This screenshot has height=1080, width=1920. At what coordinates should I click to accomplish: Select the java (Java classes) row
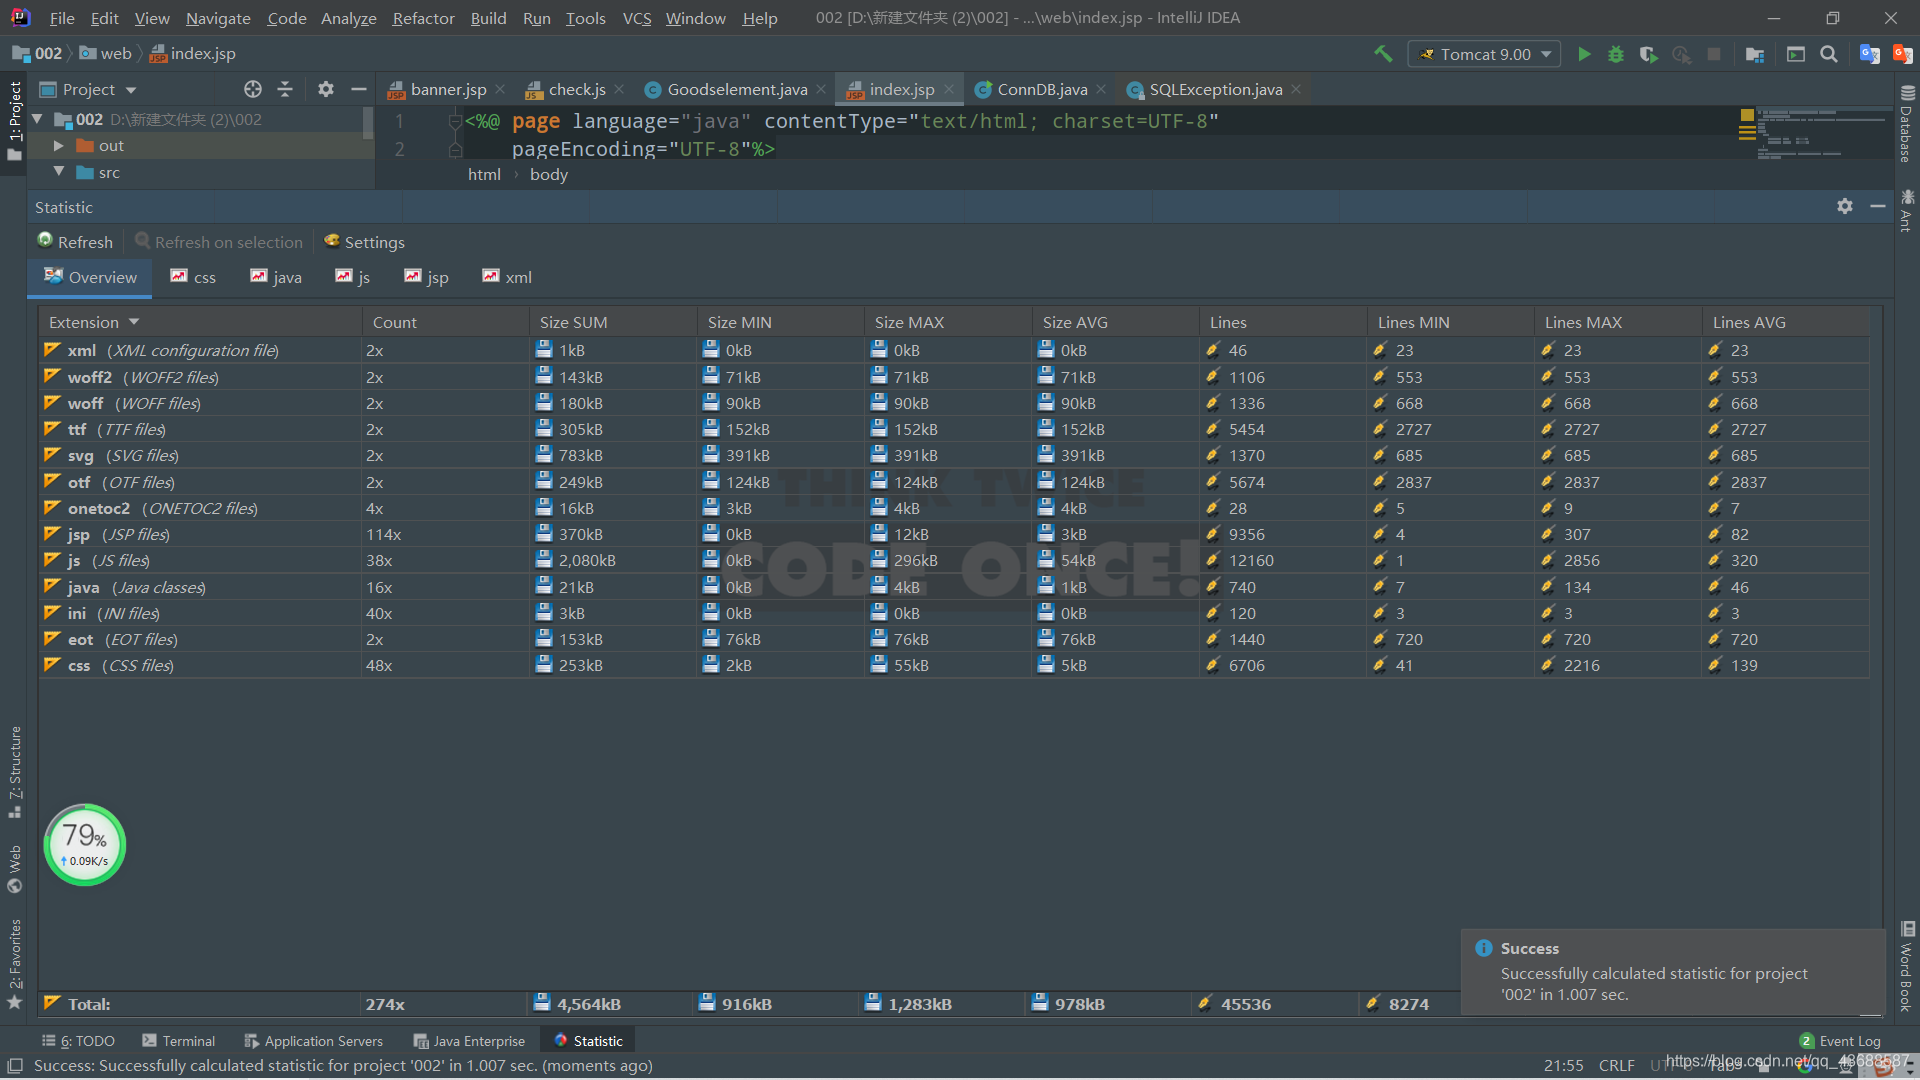[954, 587]
